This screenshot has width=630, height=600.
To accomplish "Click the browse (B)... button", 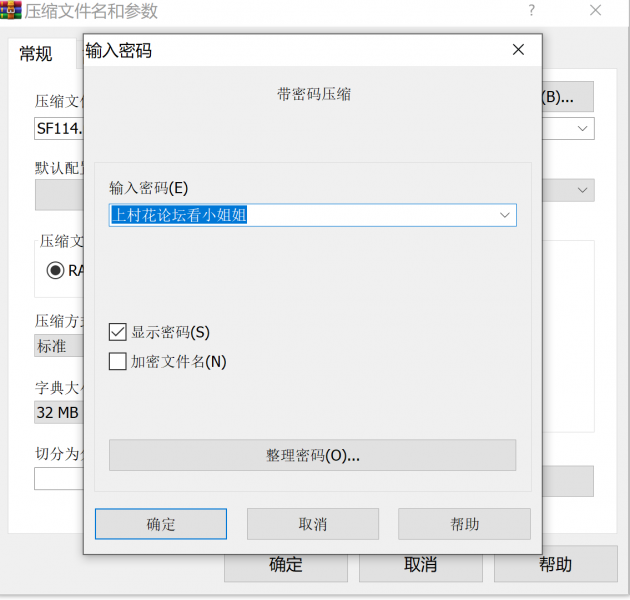I will (x=567, y=97).
